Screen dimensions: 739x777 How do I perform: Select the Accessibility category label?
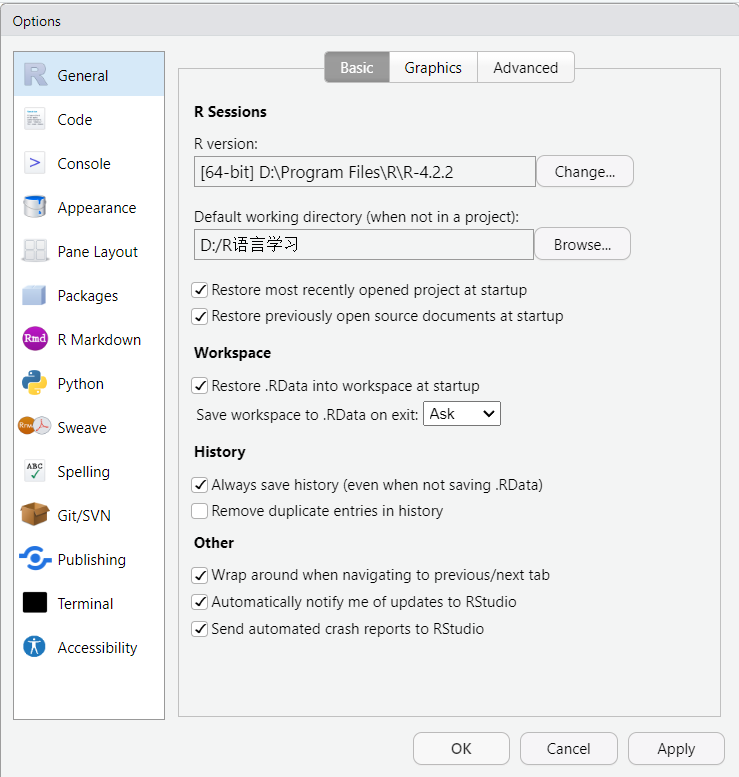97,648
